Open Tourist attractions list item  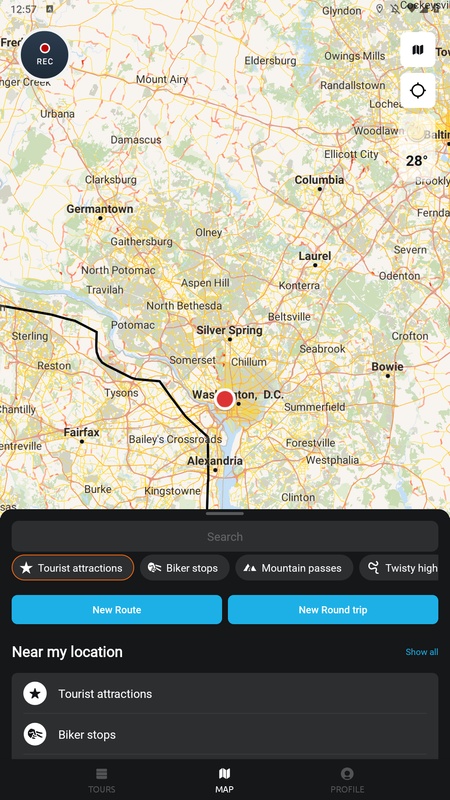coord(225,693)
